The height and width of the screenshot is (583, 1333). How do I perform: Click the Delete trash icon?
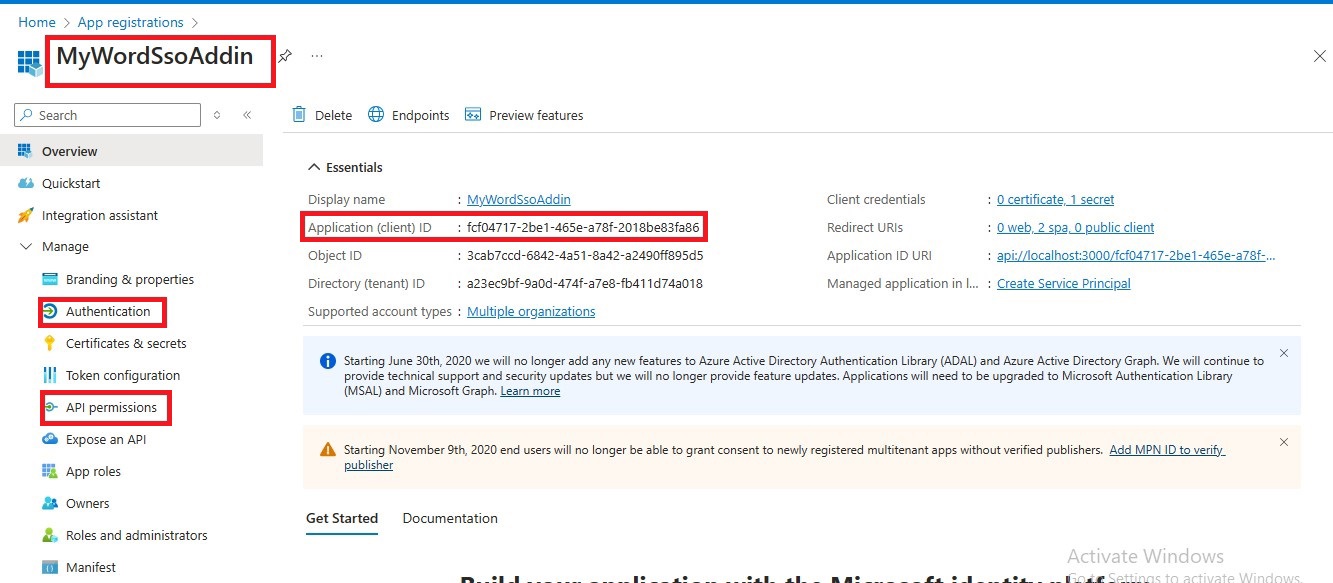[299, 115]
